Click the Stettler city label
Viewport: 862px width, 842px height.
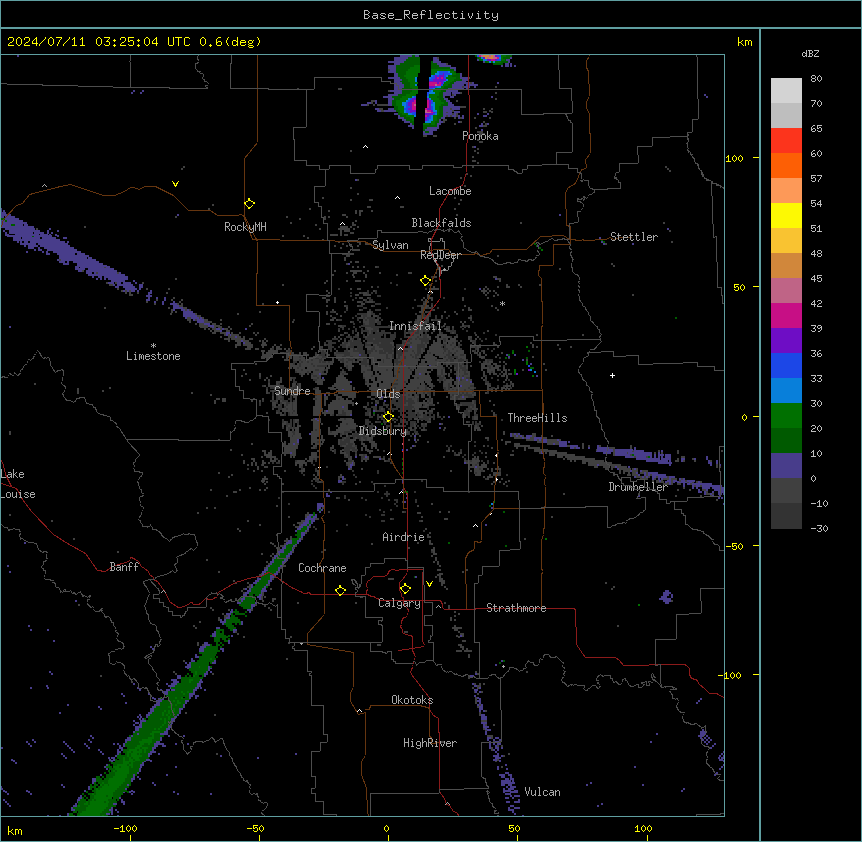pos(634,237)
